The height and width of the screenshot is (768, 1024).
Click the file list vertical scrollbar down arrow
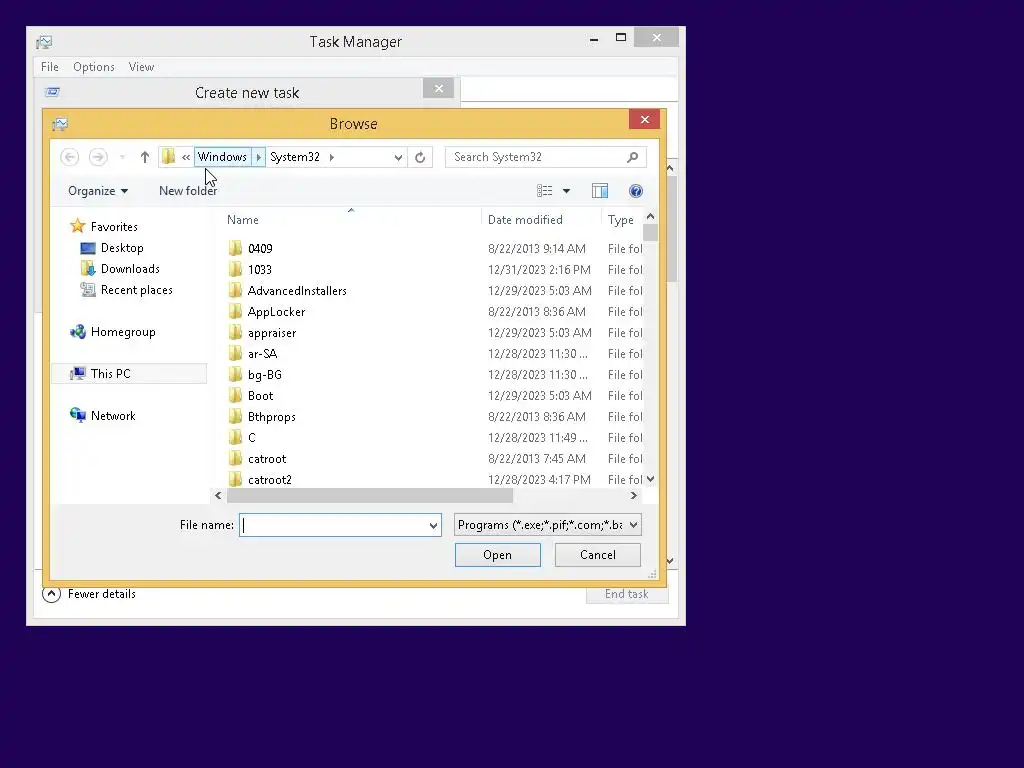(650, 479)
